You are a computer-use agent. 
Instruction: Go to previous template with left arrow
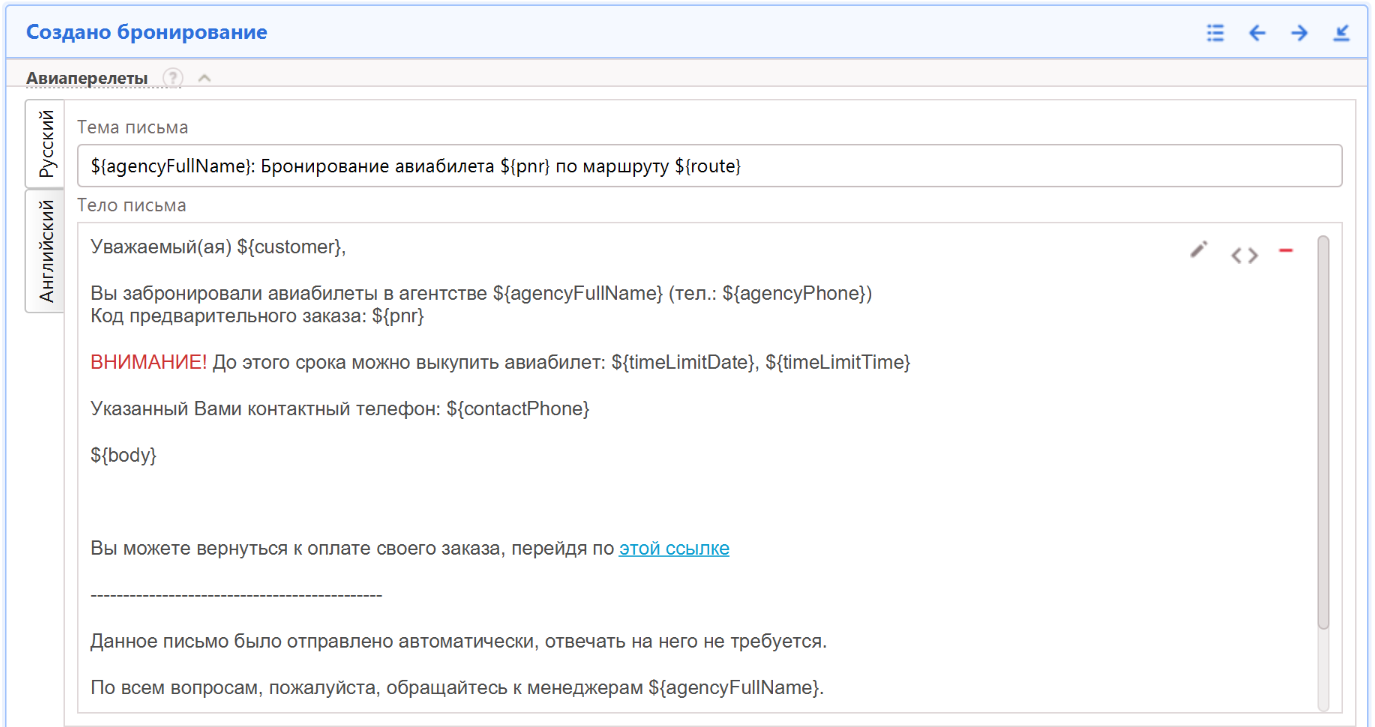[x=1257, y=33]
